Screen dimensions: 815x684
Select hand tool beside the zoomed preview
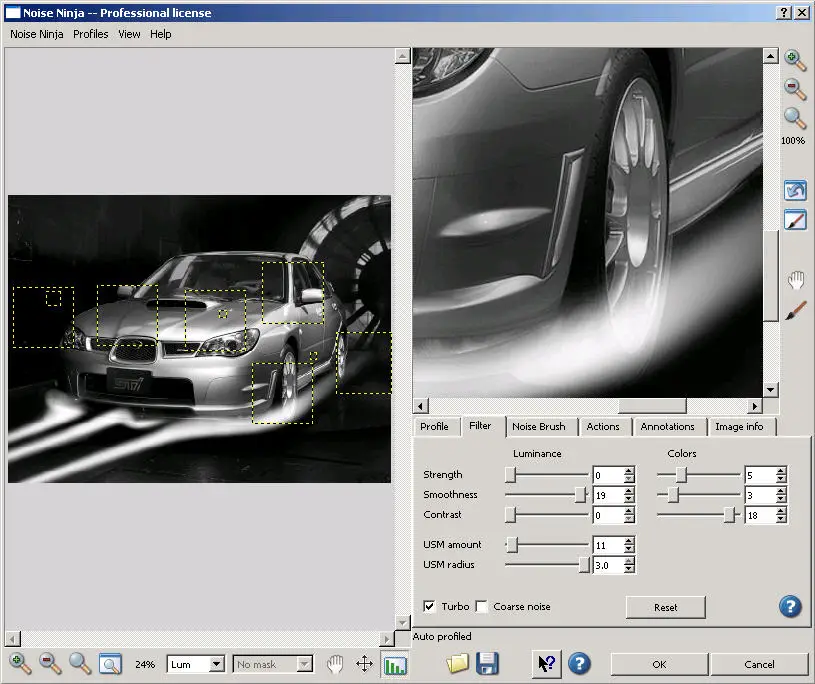click(795, 281)
